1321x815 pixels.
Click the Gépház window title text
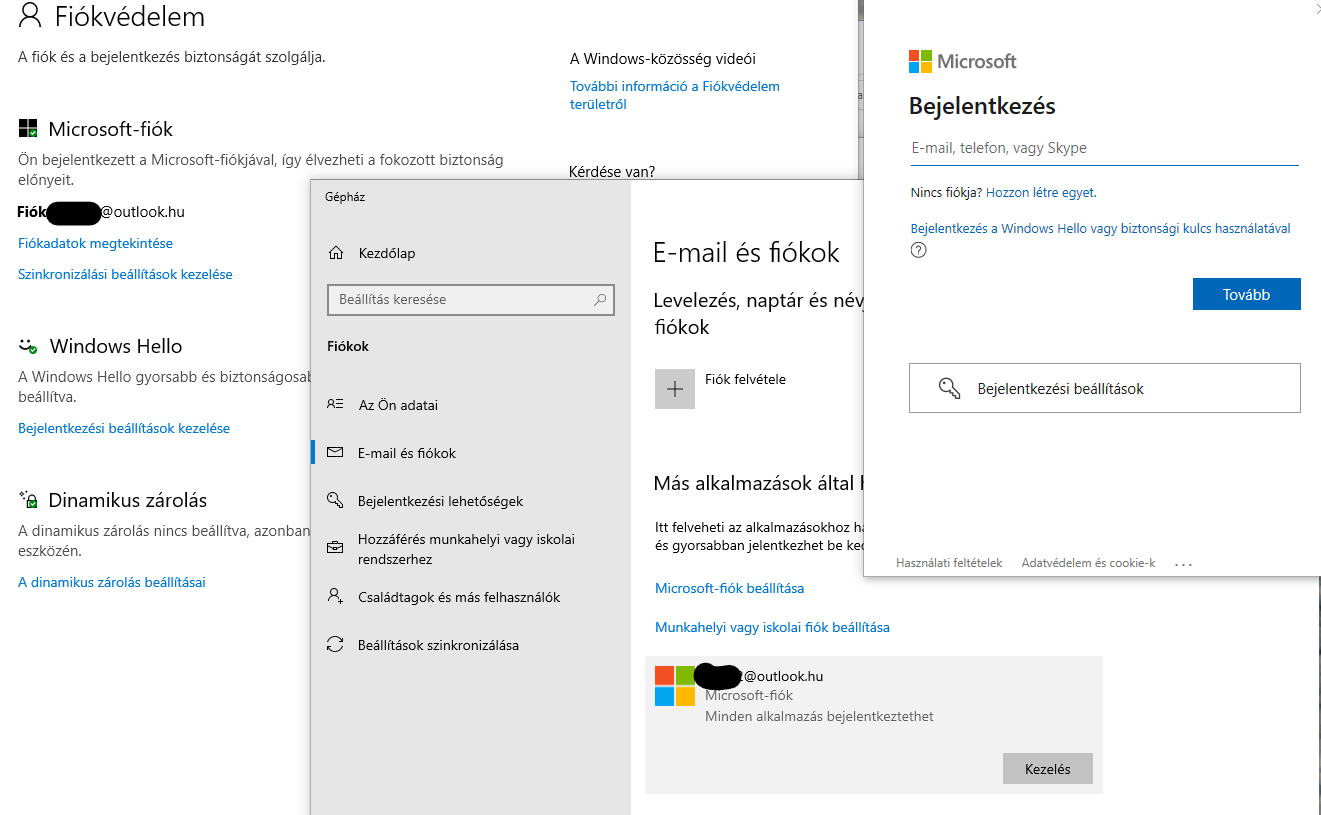(345, 197)
